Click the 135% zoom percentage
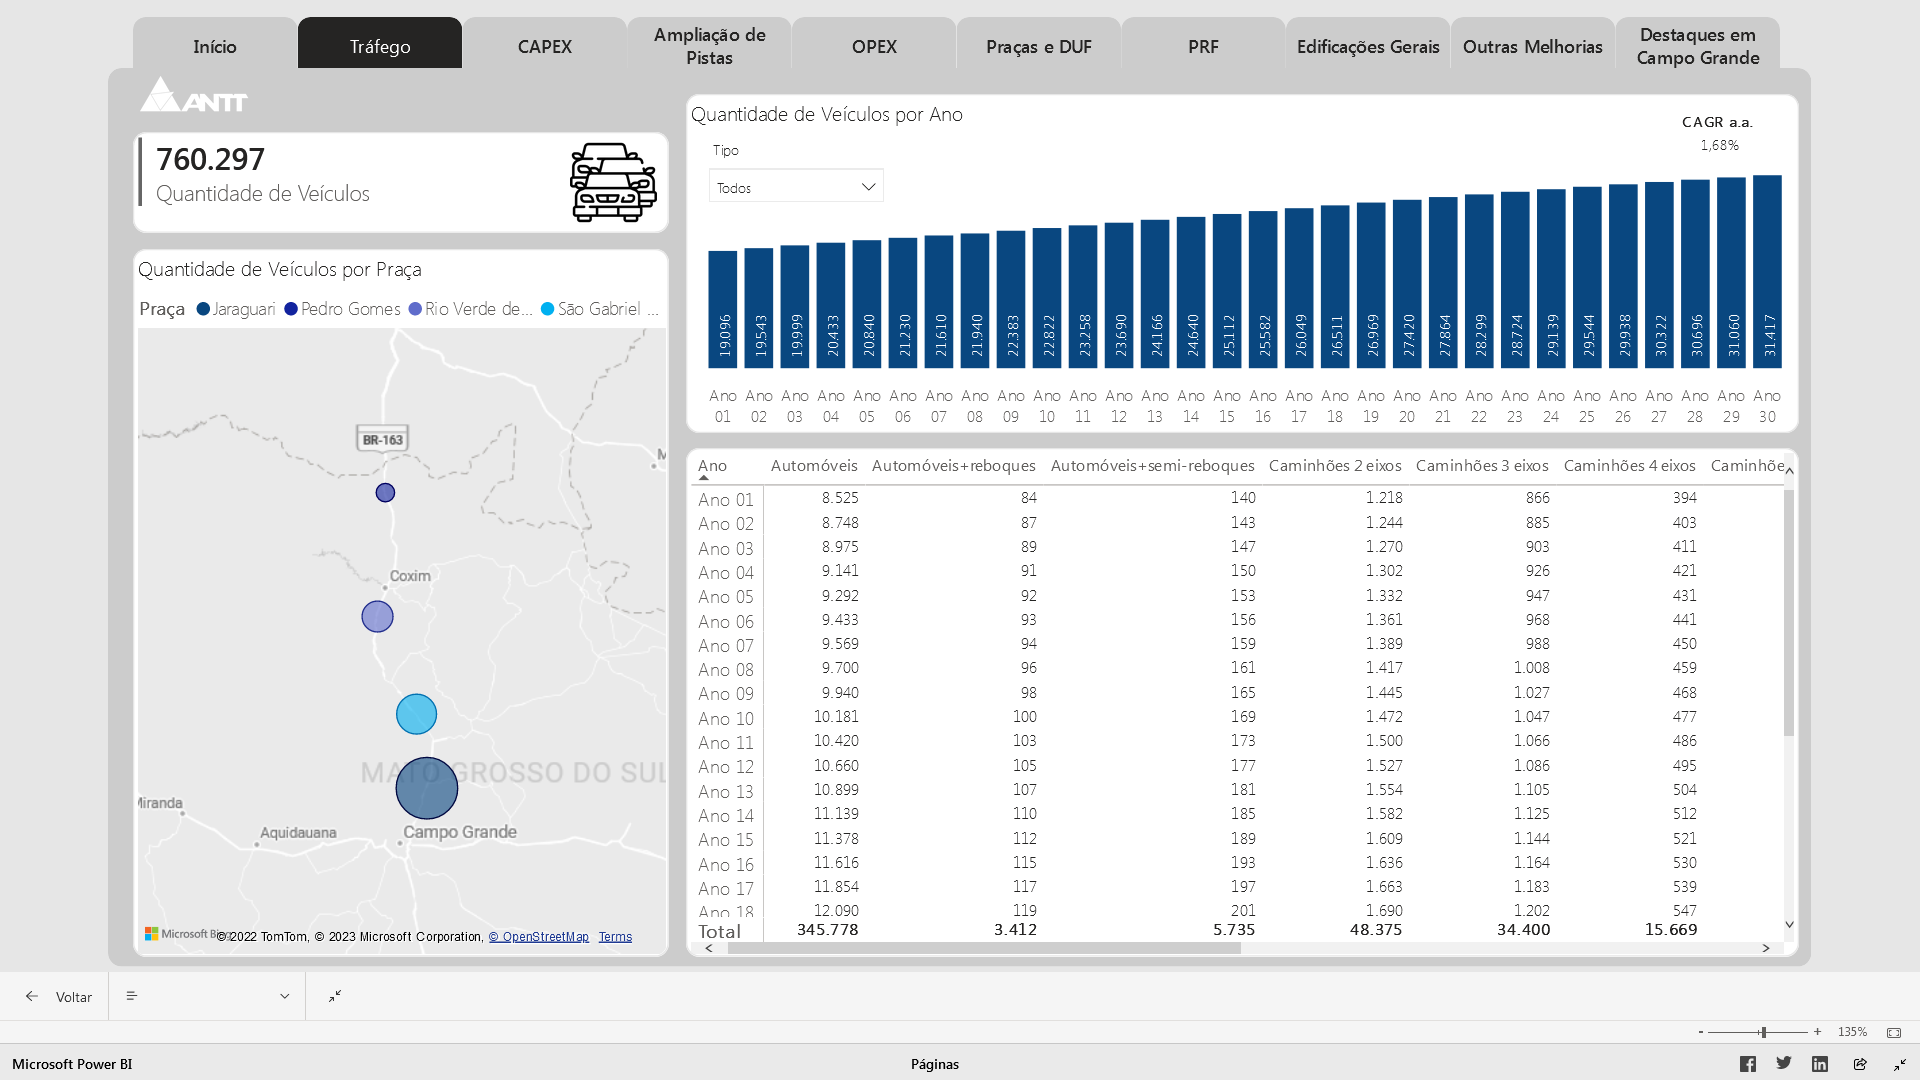The image size is (1920, 1080). (1852, 1032)
